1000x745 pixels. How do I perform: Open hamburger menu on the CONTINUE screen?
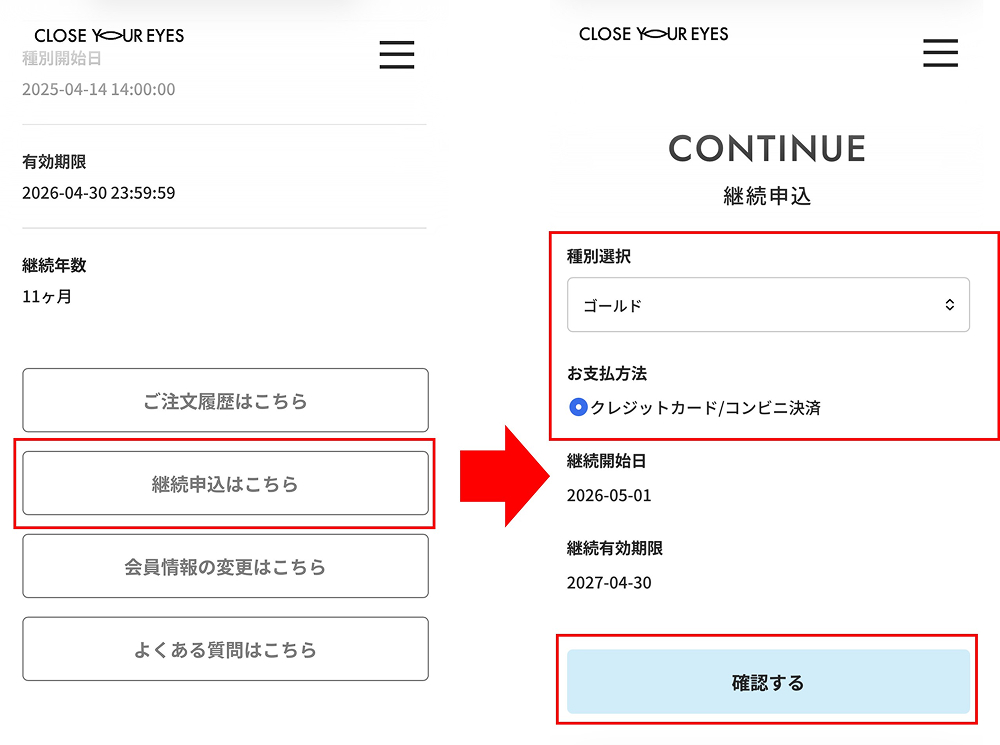pyautogui.click(x=940, y=52)
